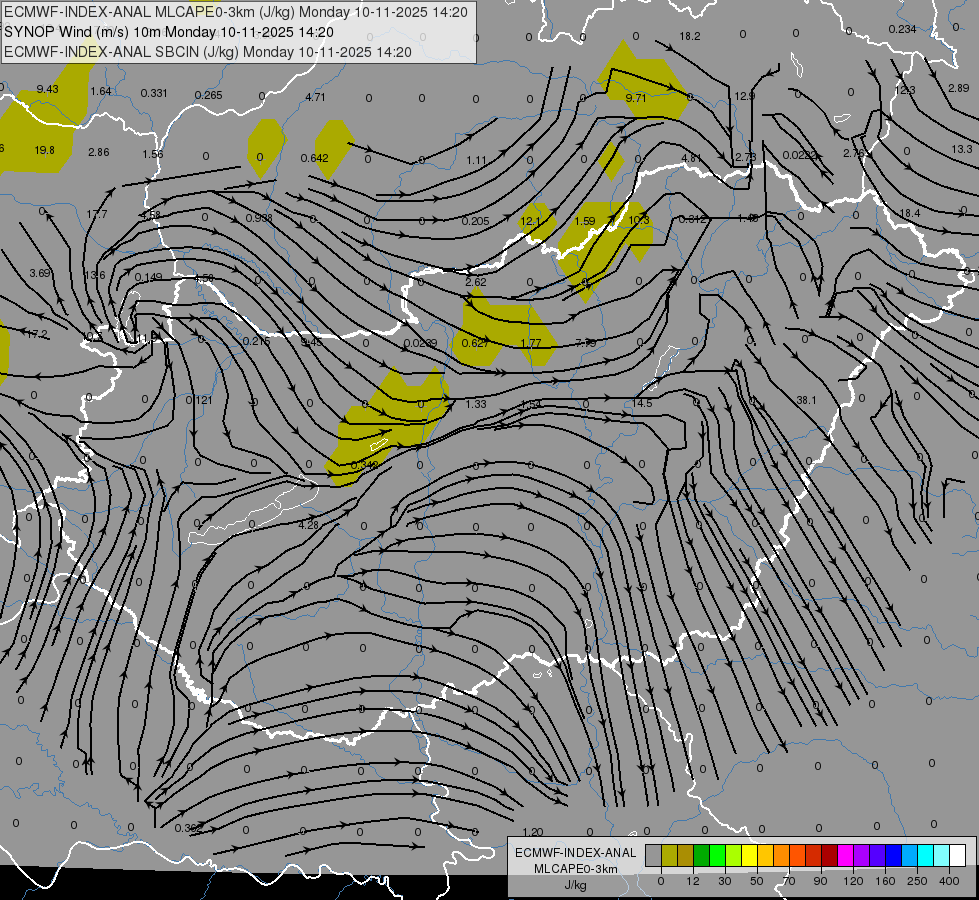Click the 2.86 value label
Image resolution: width=979 pixels, height=900 pixels.
point(99,152)
